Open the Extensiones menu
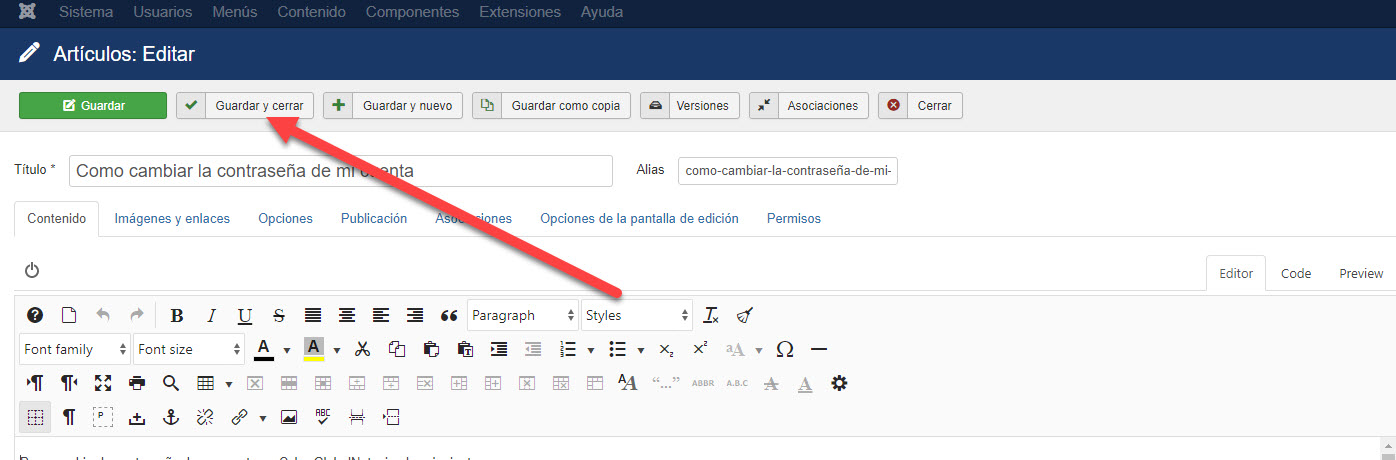This screenshot has height=460, width=1396. click(x=520, y=13)
